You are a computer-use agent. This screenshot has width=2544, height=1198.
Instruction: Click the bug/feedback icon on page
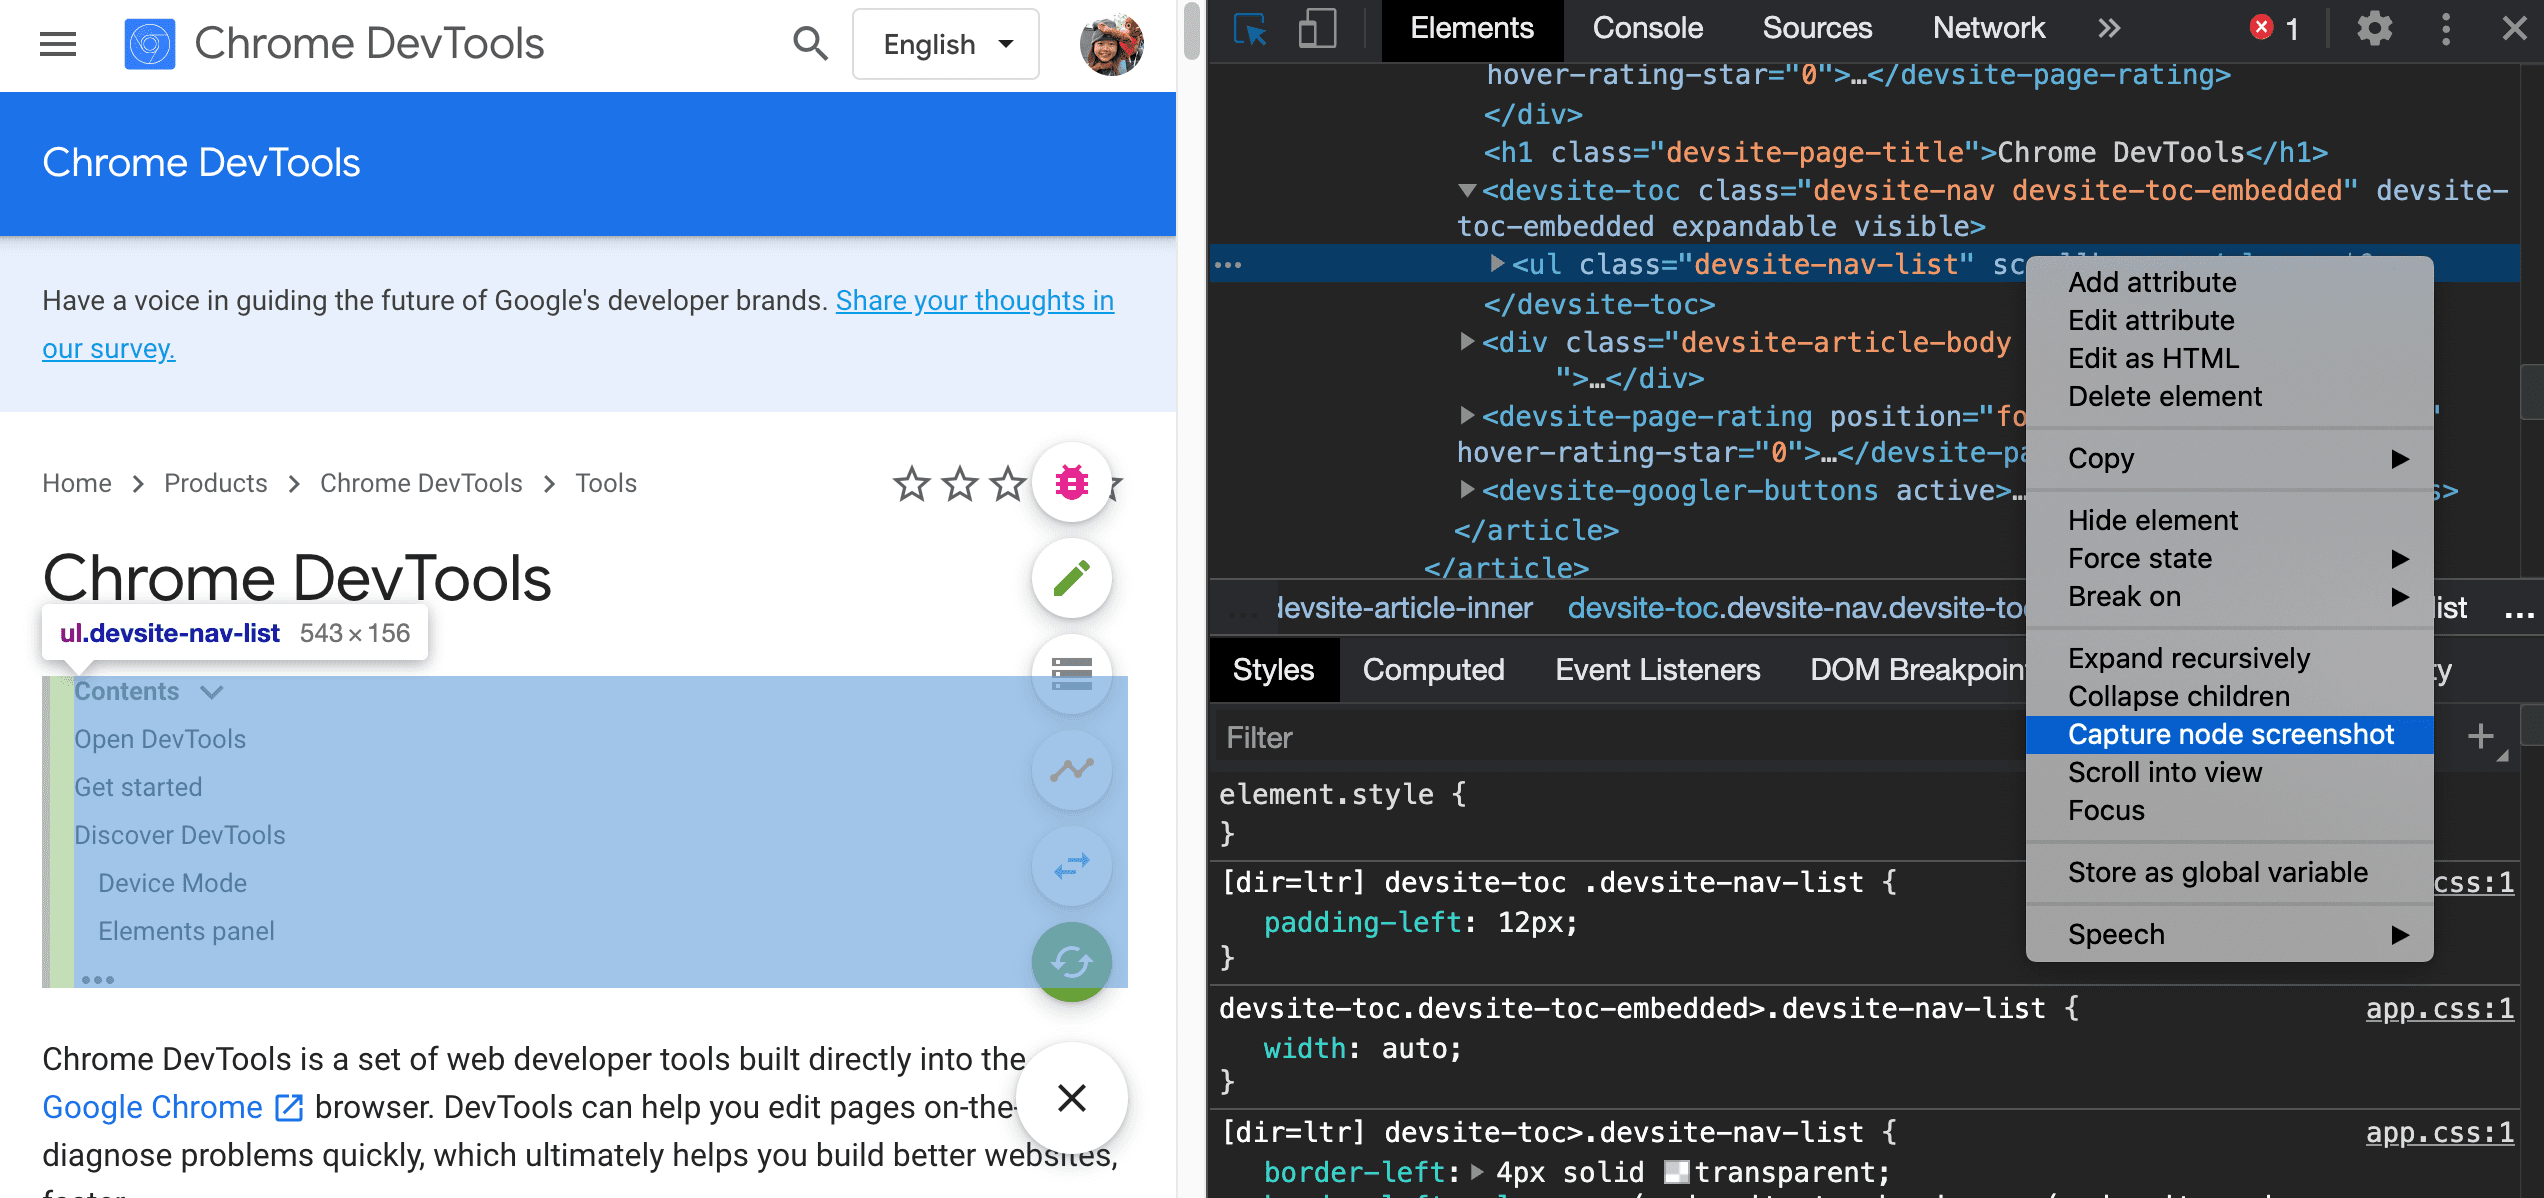pos(1069,482)
